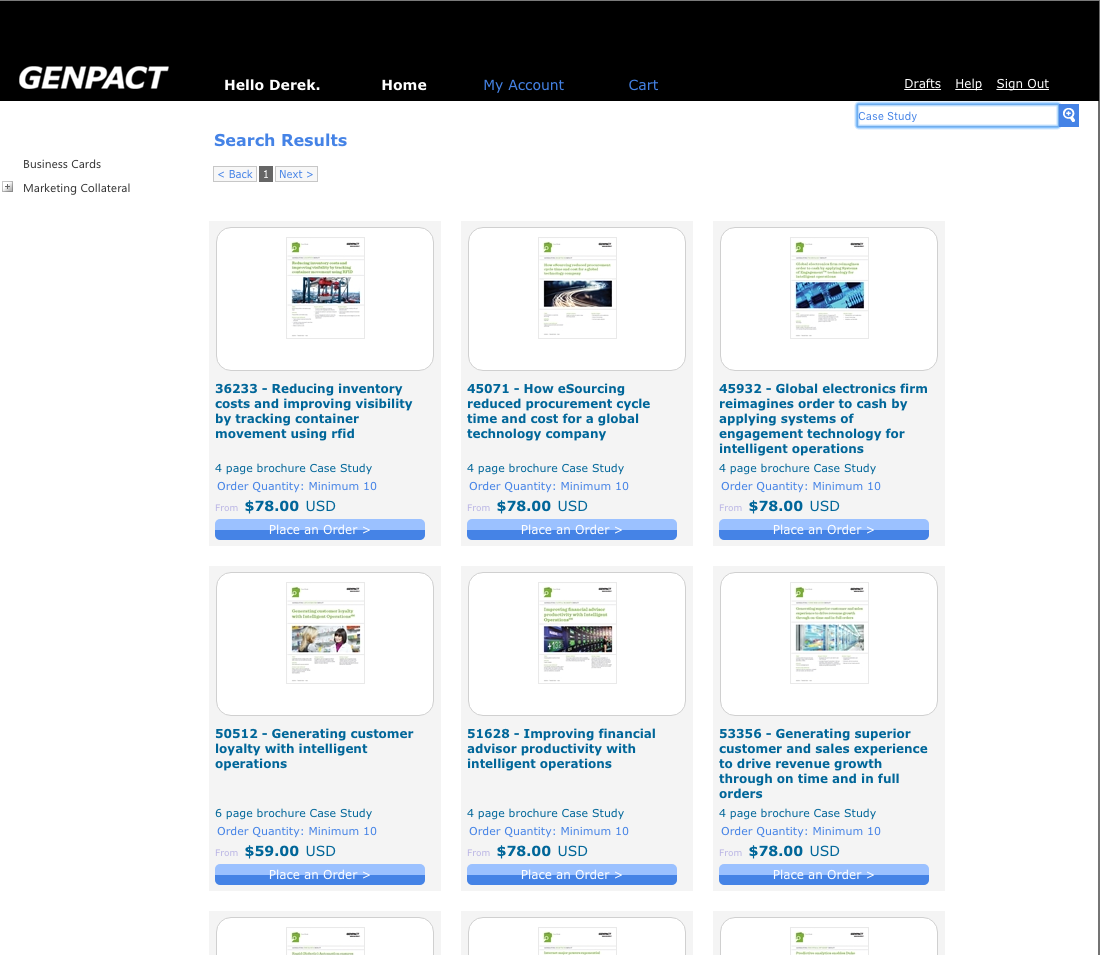Place an order for 51628 financial advisor
The width and height of the screenshot is (1100, 955).
571,875
